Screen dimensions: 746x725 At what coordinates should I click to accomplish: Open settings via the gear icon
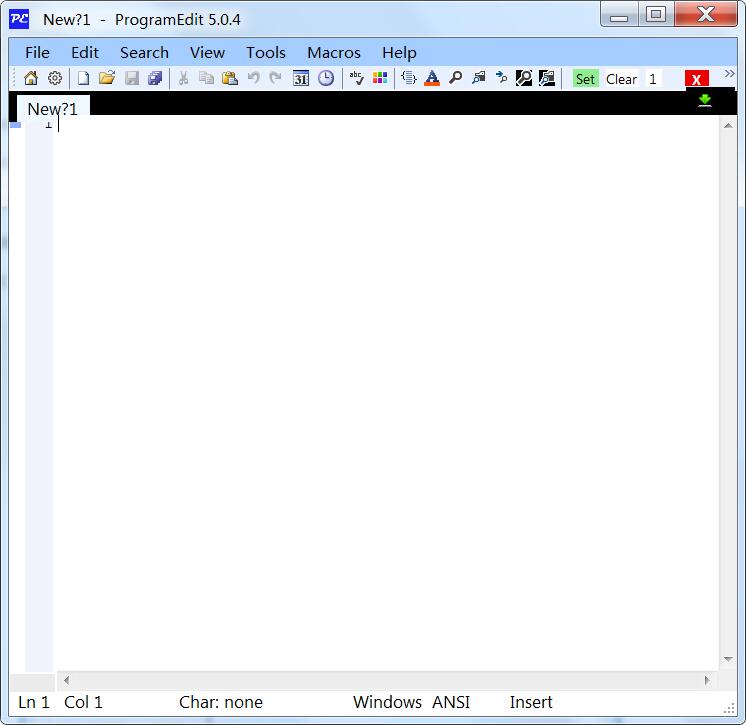click(55, 78)
